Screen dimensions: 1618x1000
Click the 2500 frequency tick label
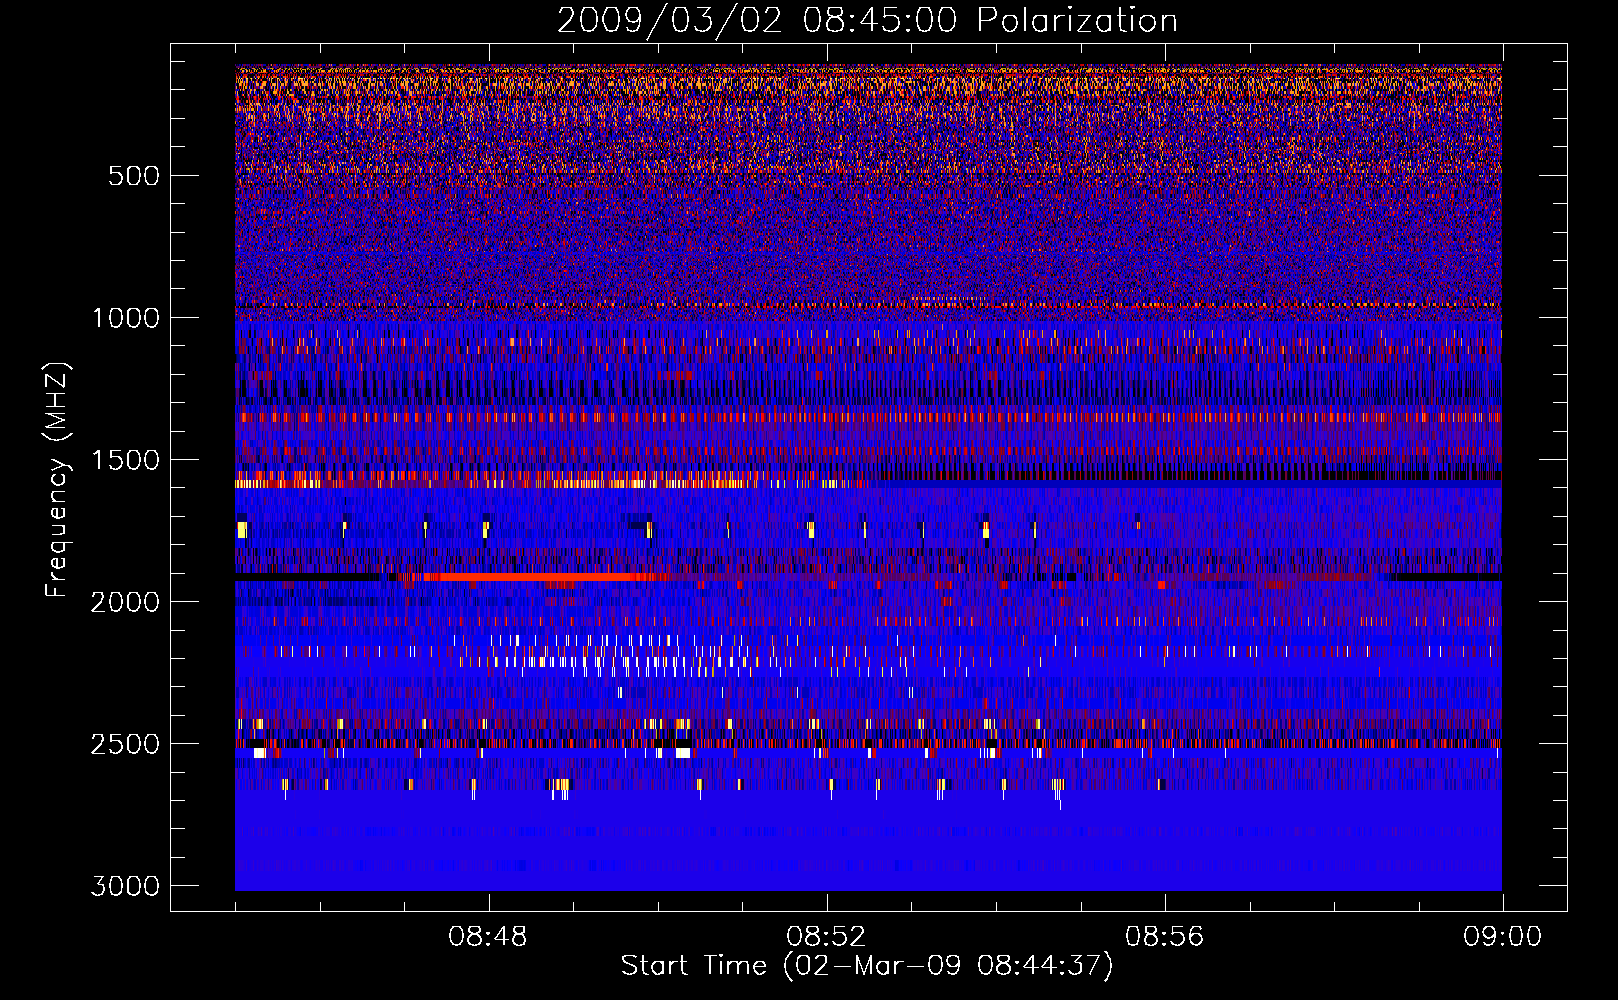pos(125,744)
